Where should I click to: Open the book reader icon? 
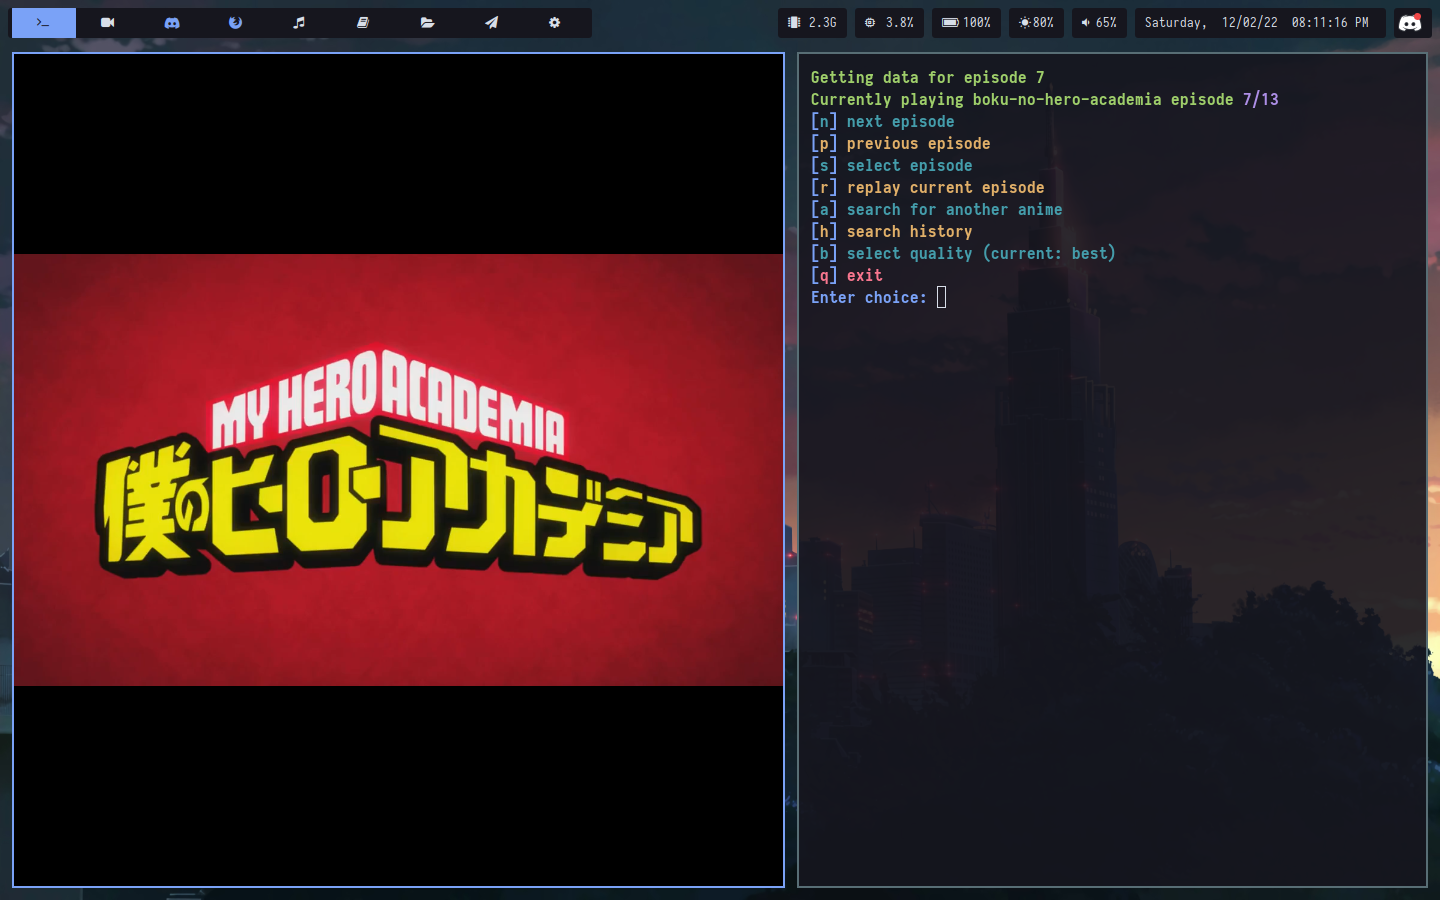coord(363,22)
